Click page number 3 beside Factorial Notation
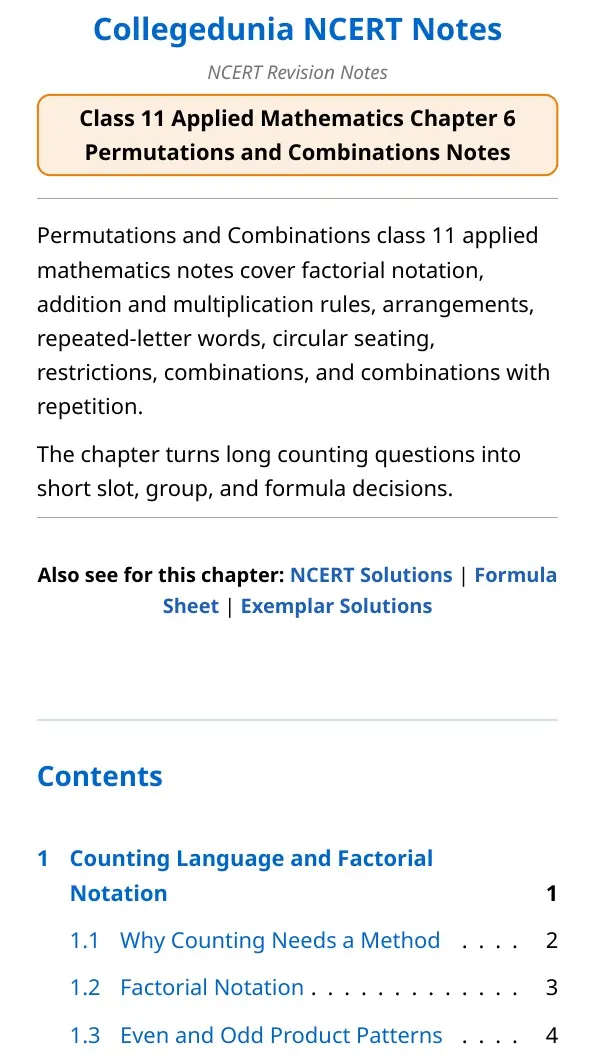The image size is (596, 1061). 551,987
